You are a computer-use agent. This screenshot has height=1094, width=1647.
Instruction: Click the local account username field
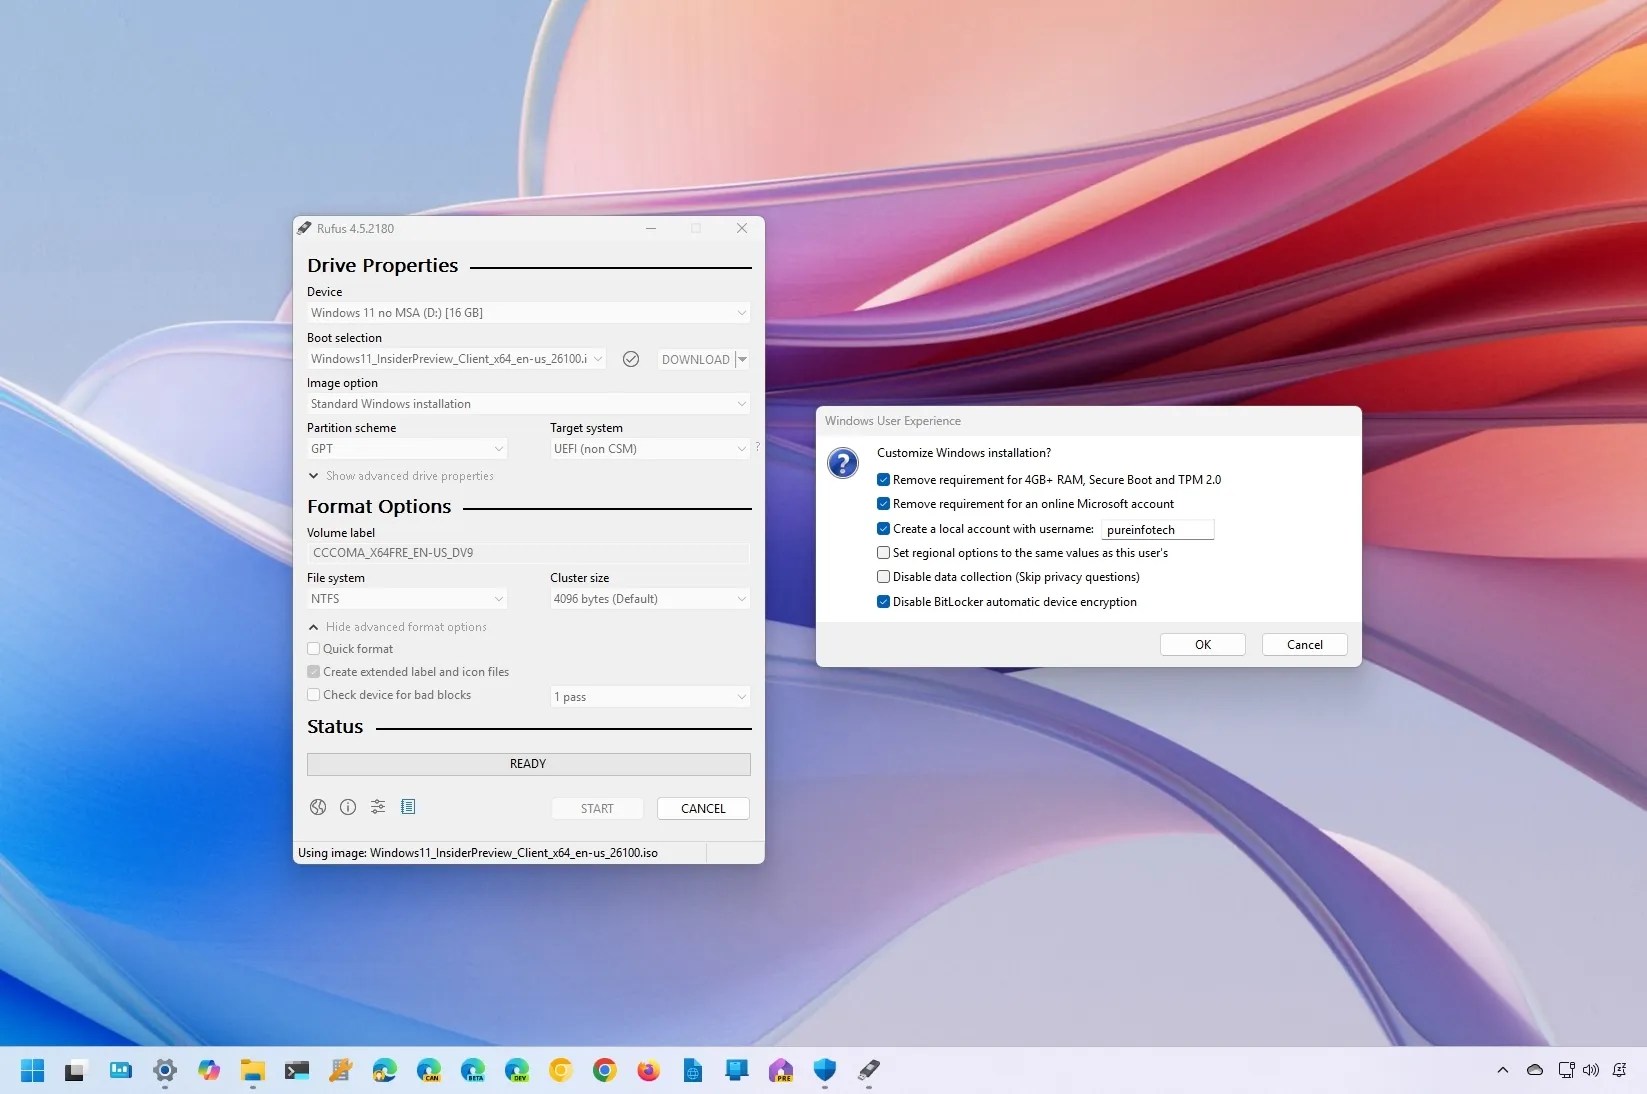[x=1157, y=529]
